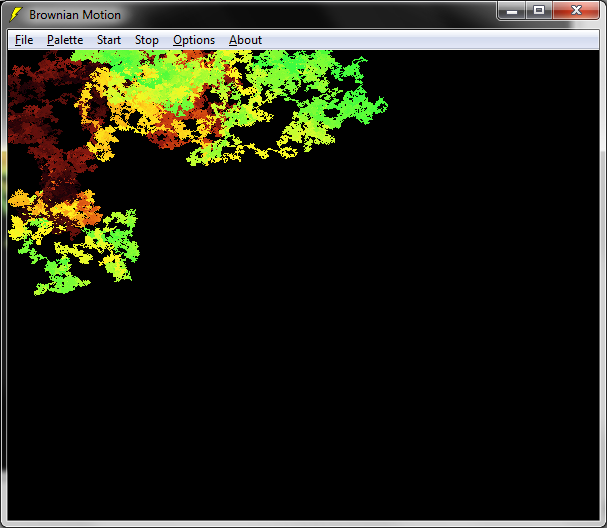Open the About menu
Image resolution: width=607 pixels, height=528 pixels.
point(245,40)
